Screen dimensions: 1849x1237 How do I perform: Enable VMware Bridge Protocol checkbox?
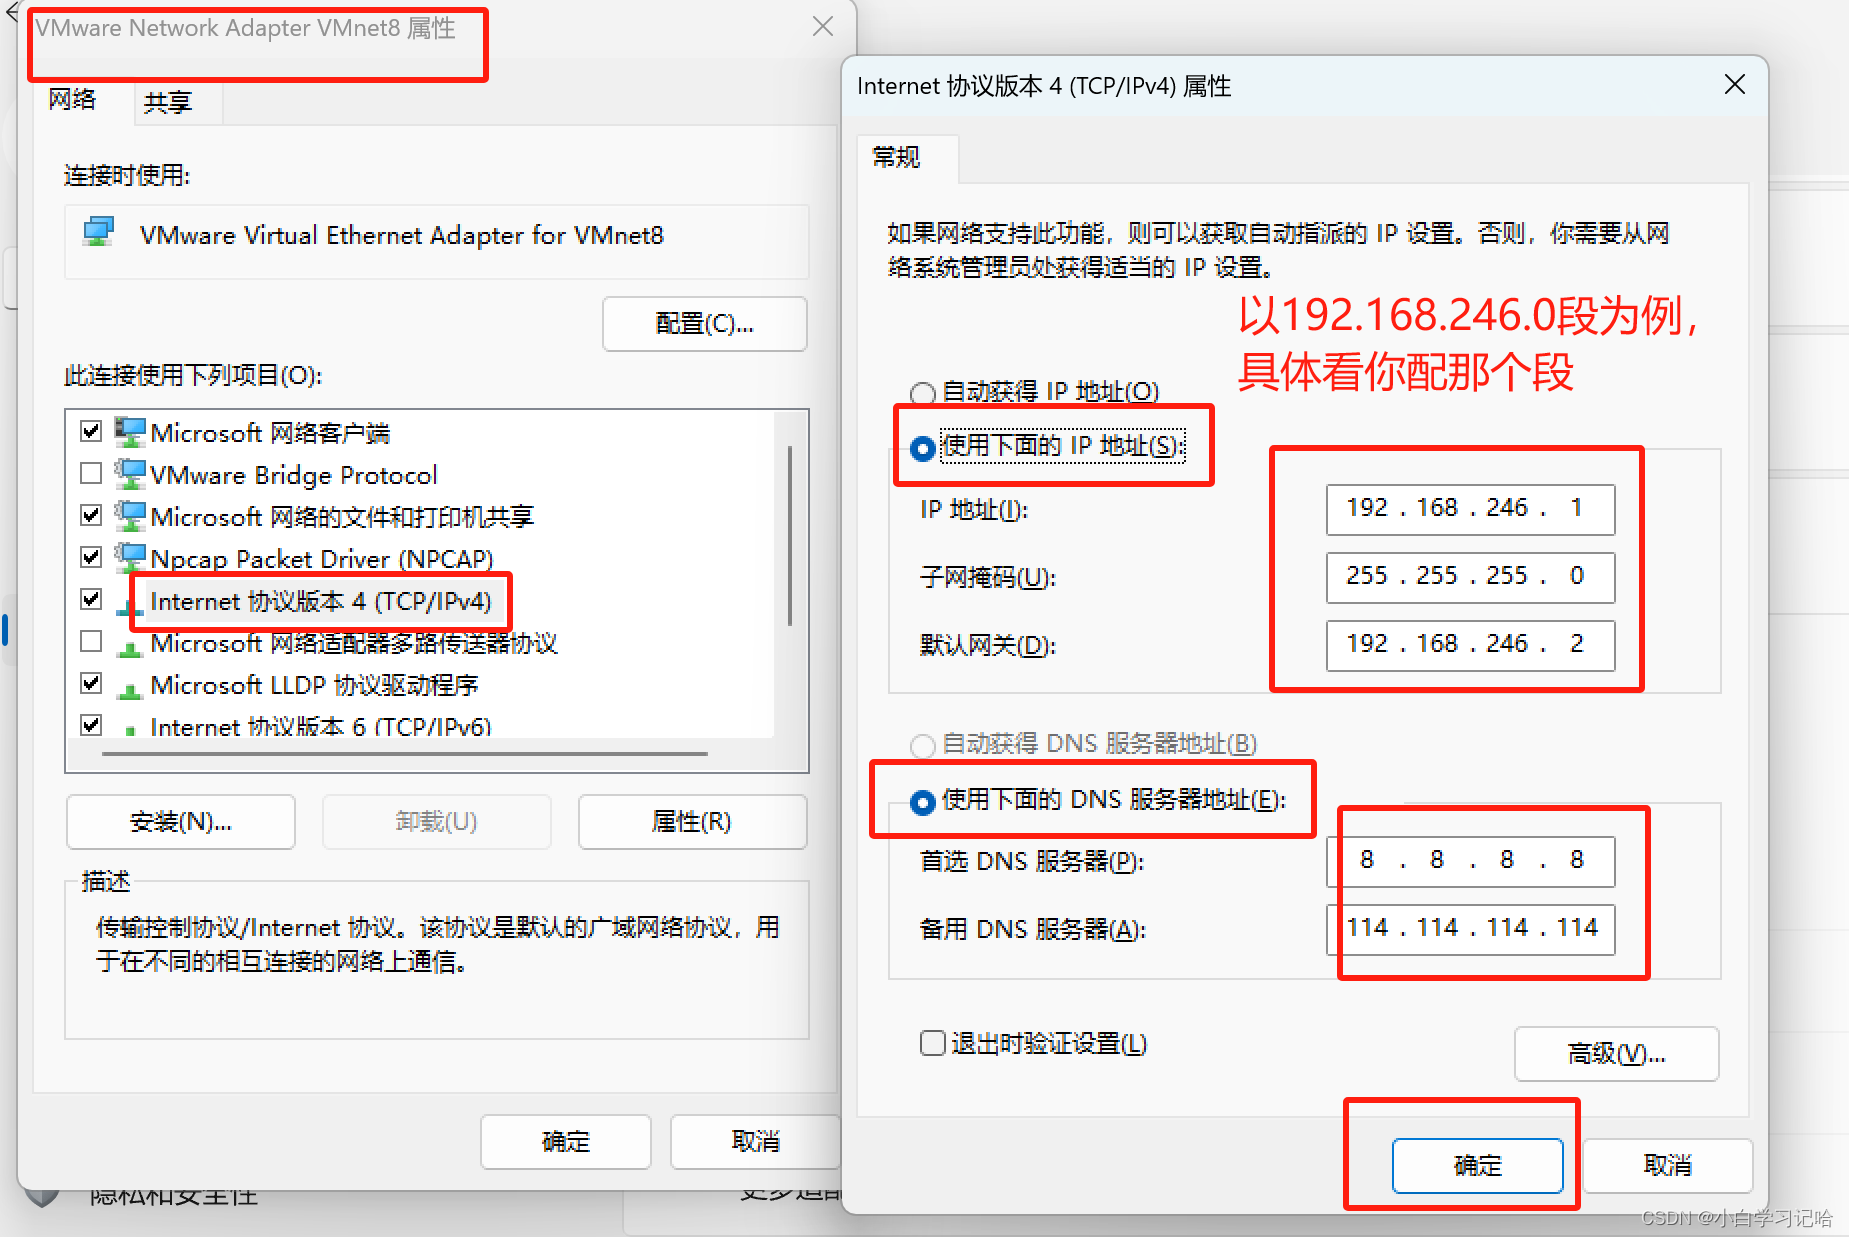(x=91, y=473)
